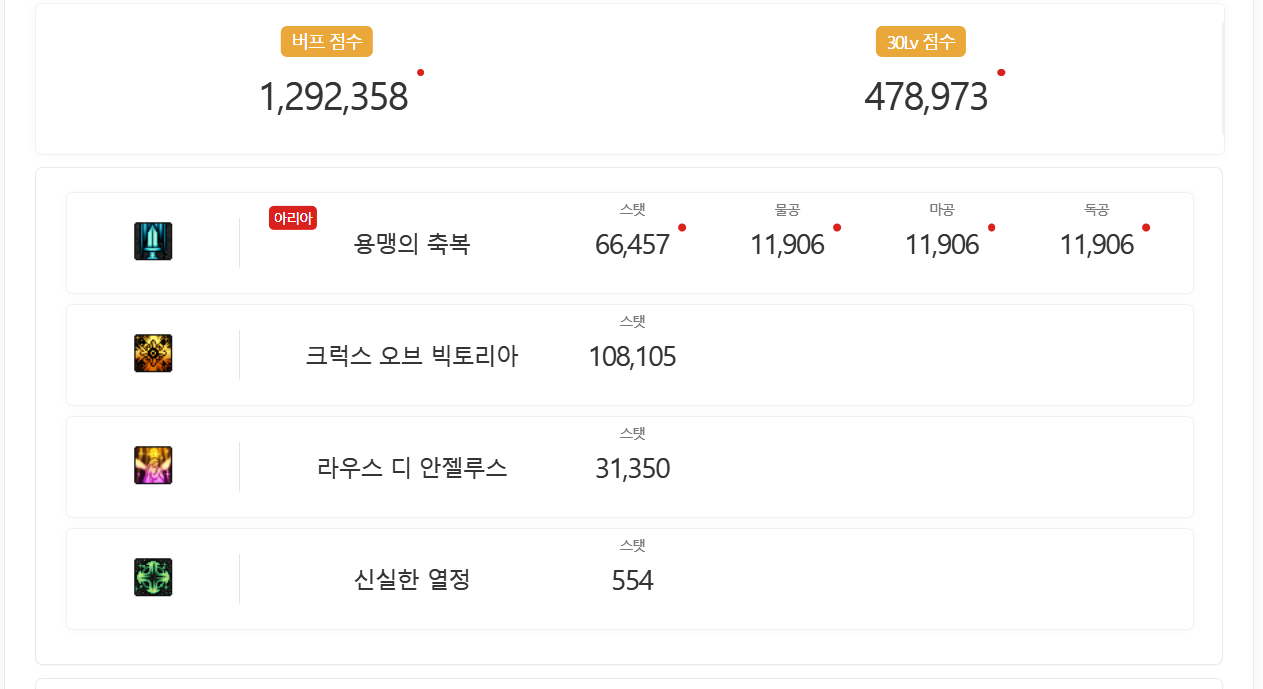Click the 물공 value 11,906

pyautogui.click(x=787, y=245)
